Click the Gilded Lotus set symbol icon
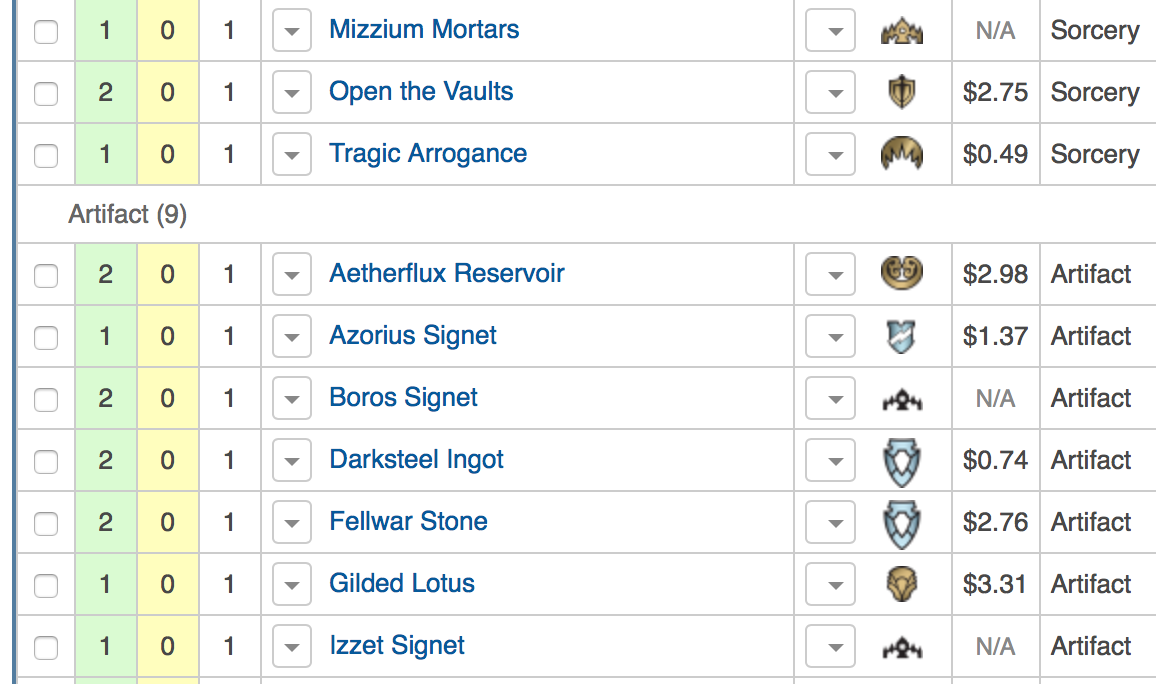Viewport: 1156px width, 684px height. coord(901,584)
